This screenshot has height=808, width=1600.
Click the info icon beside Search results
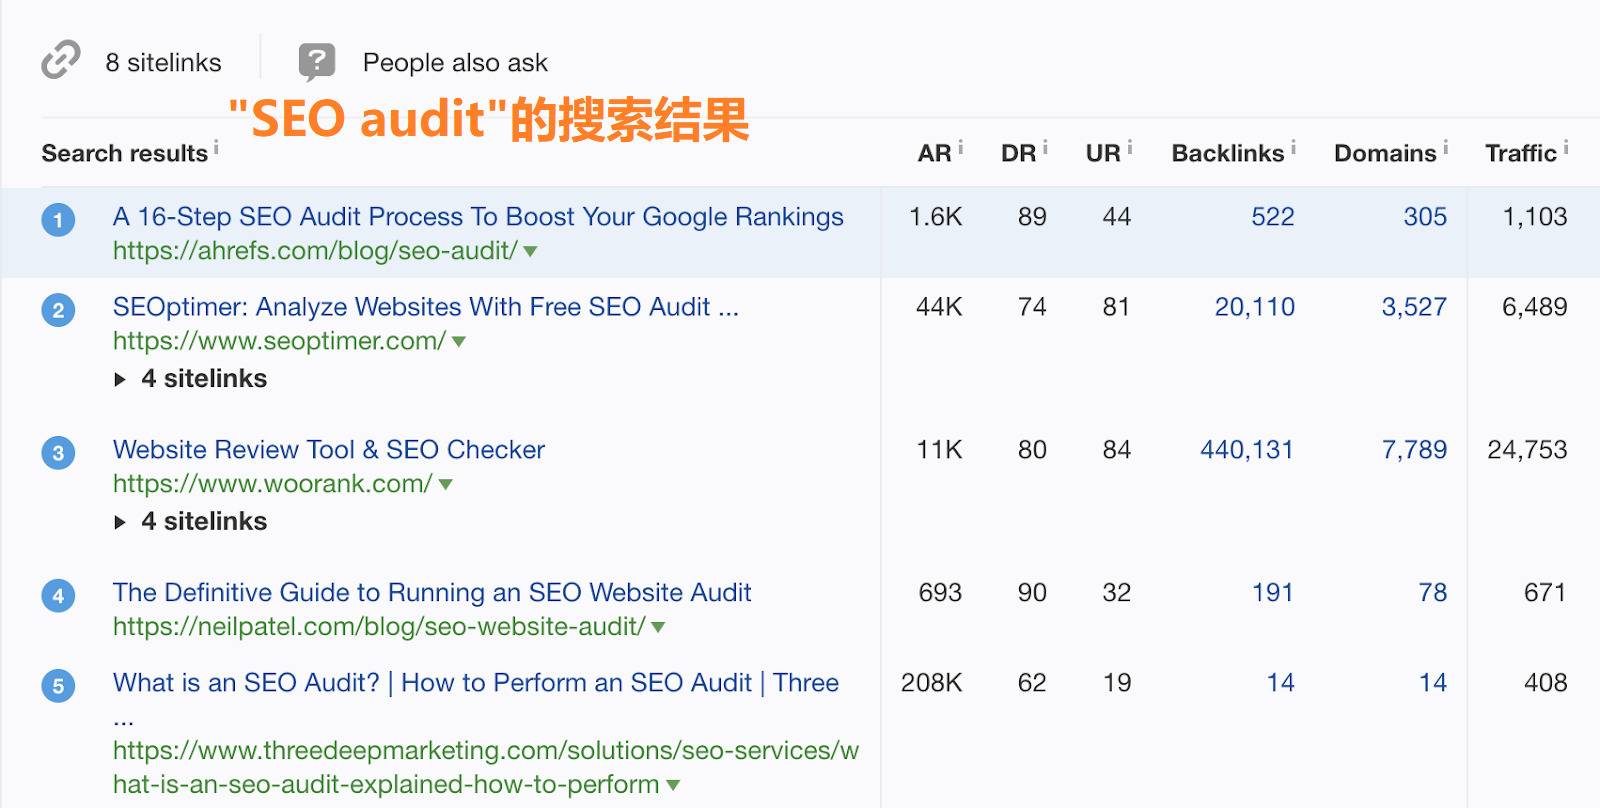pos(216,148)
